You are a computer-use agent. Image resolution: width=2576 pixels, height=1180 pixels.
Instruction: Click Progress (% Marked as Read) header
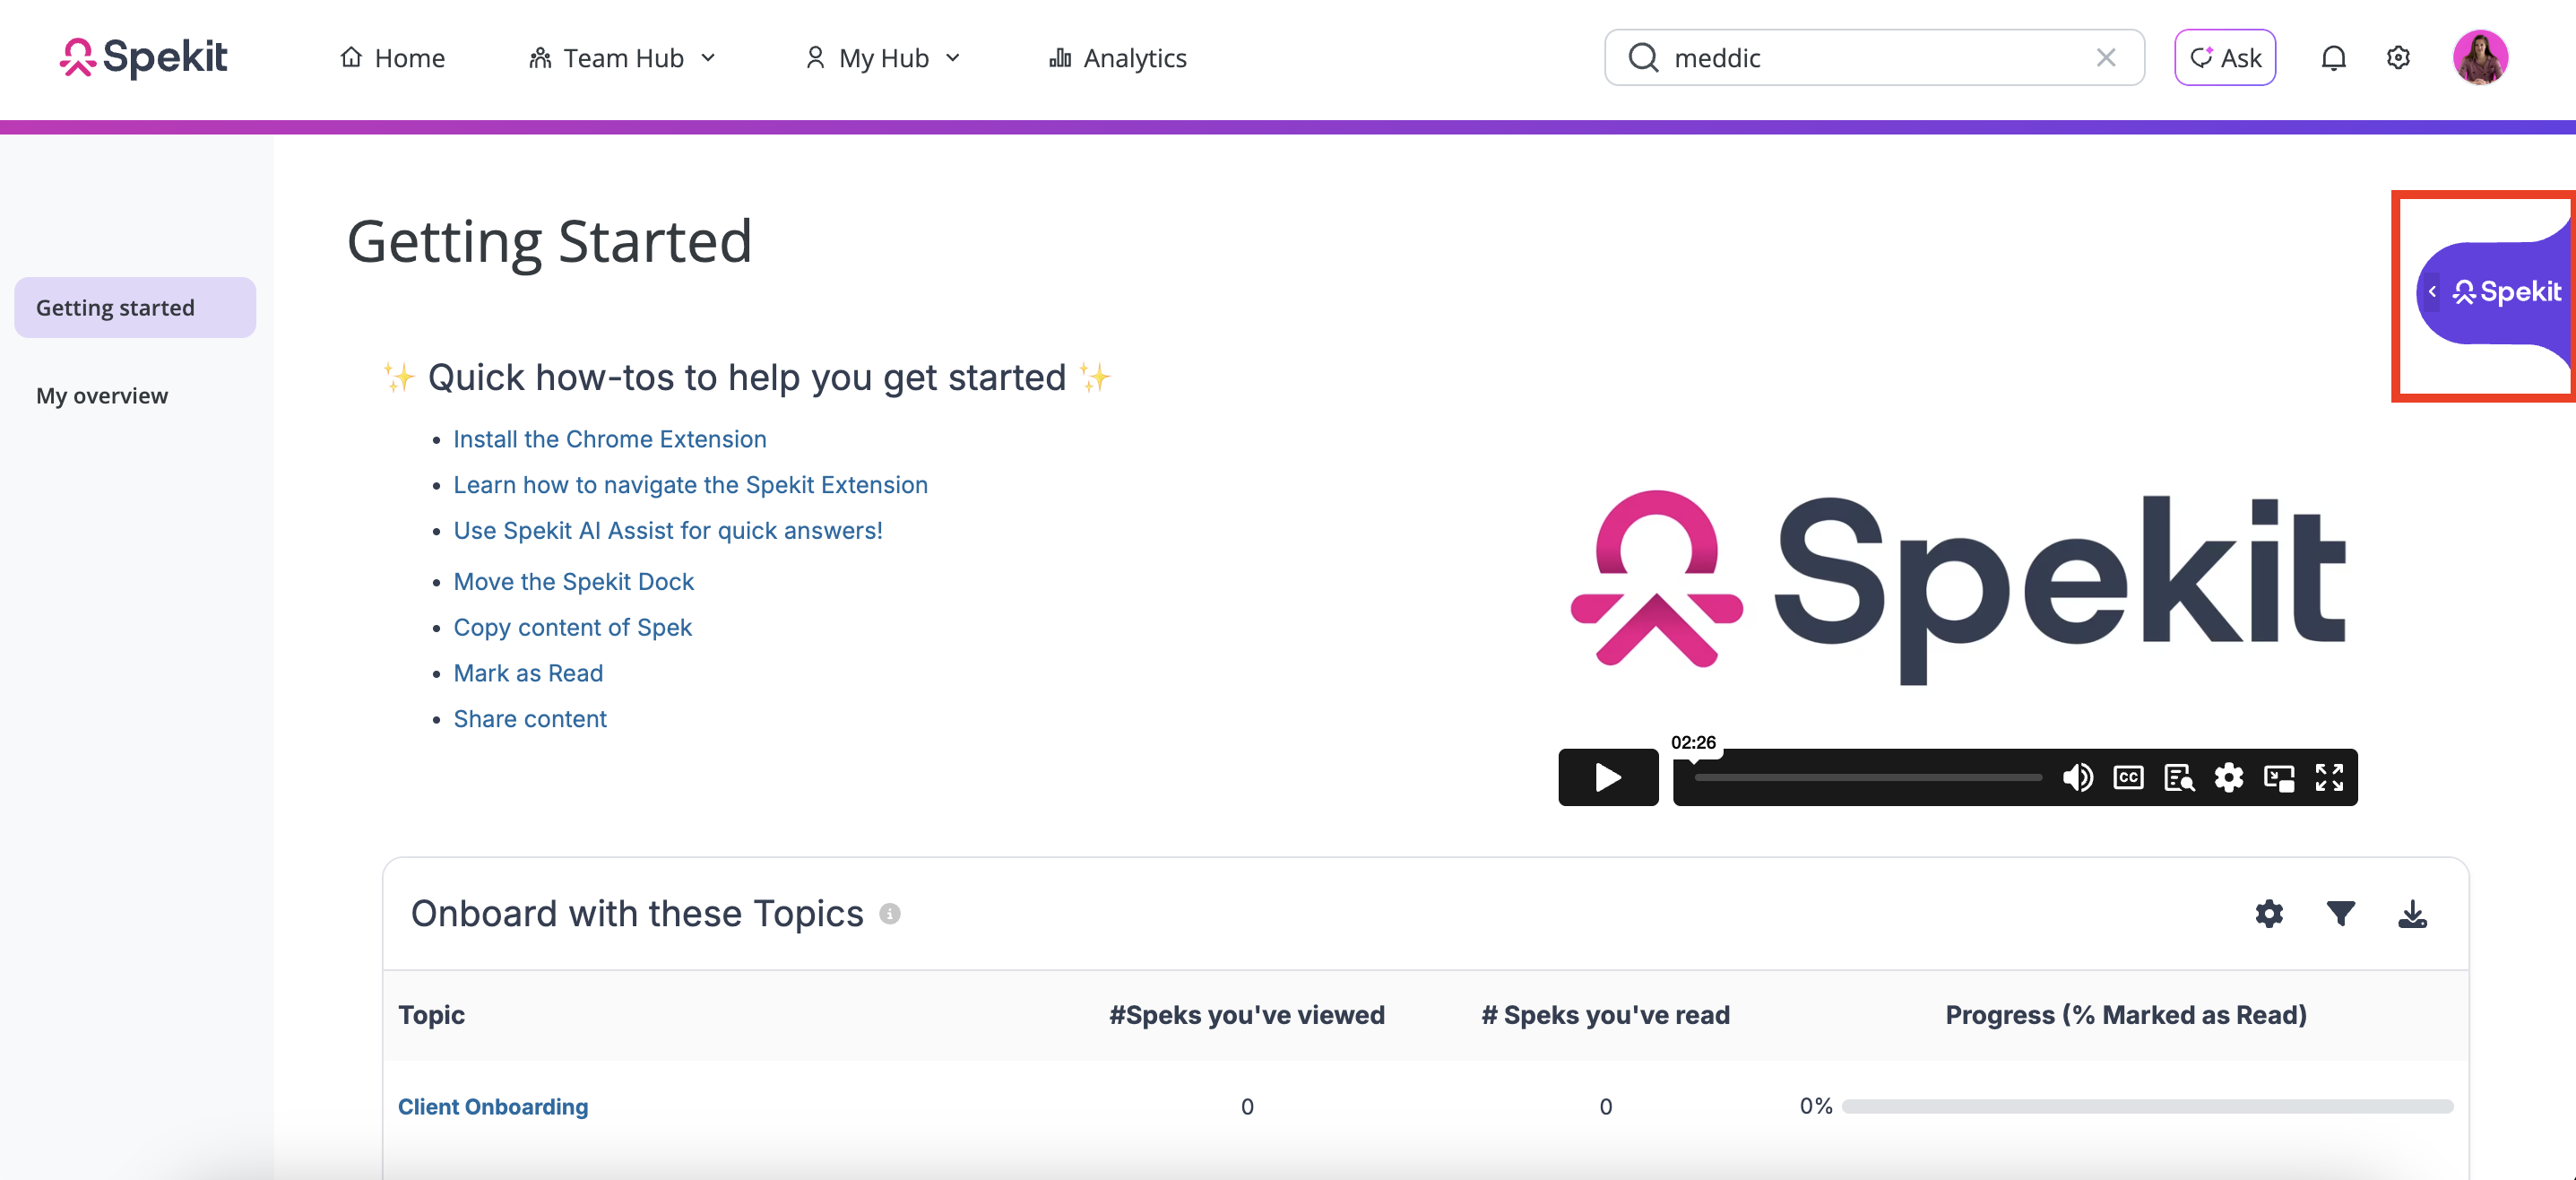(2126, 1014)
